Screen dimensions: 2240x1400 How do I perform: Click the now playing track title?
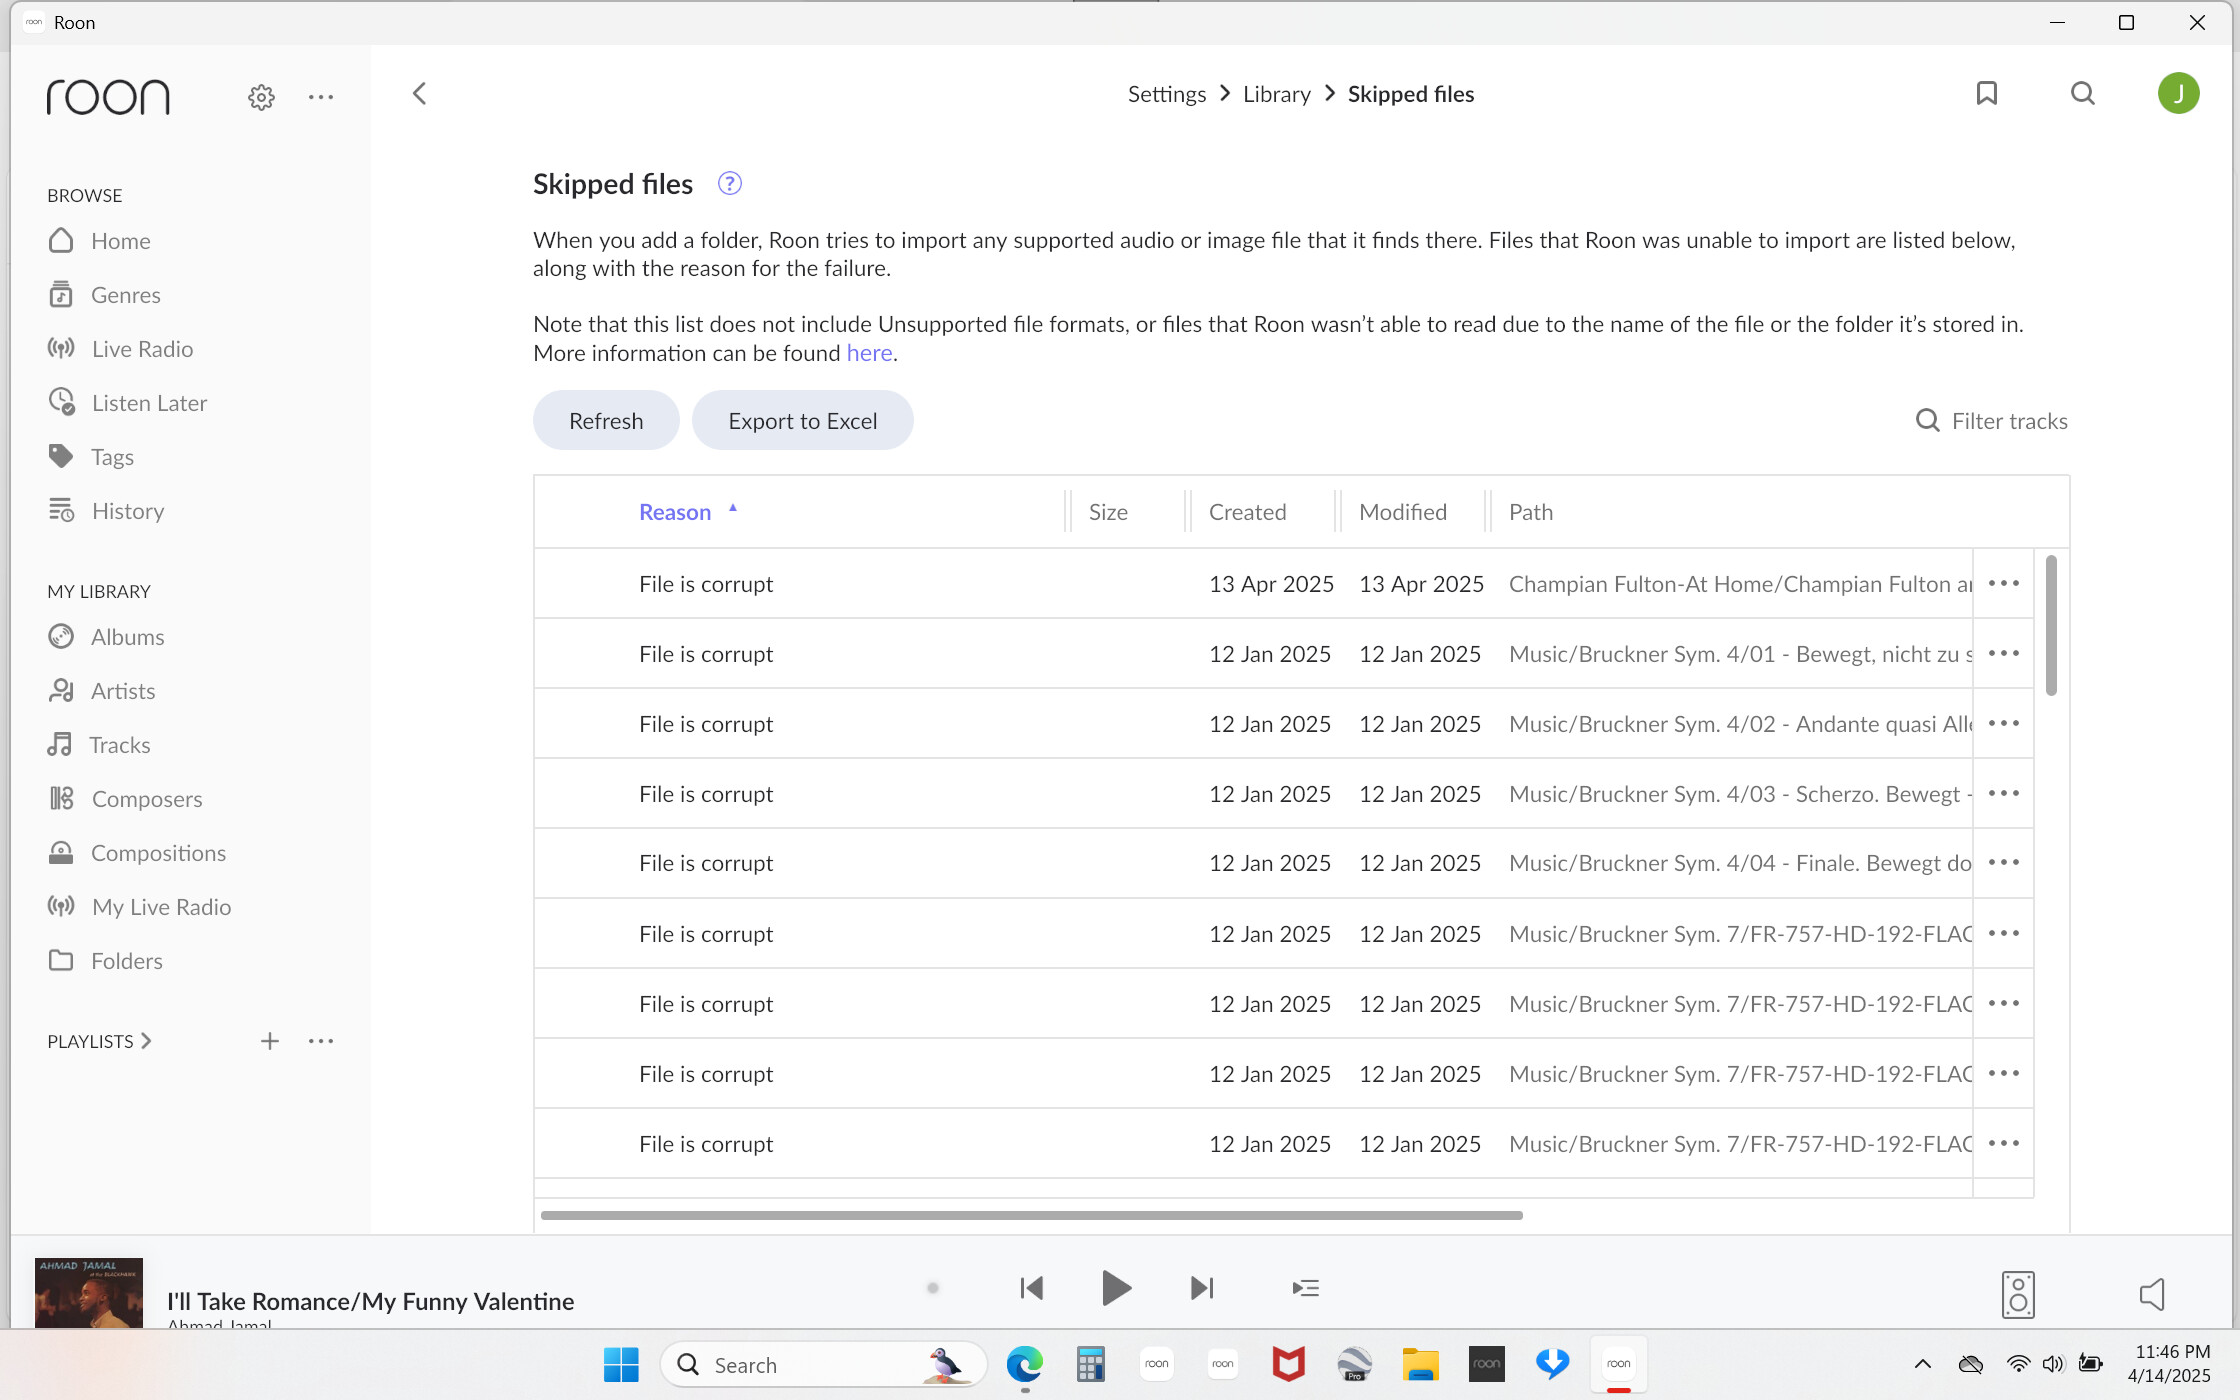370,1301
